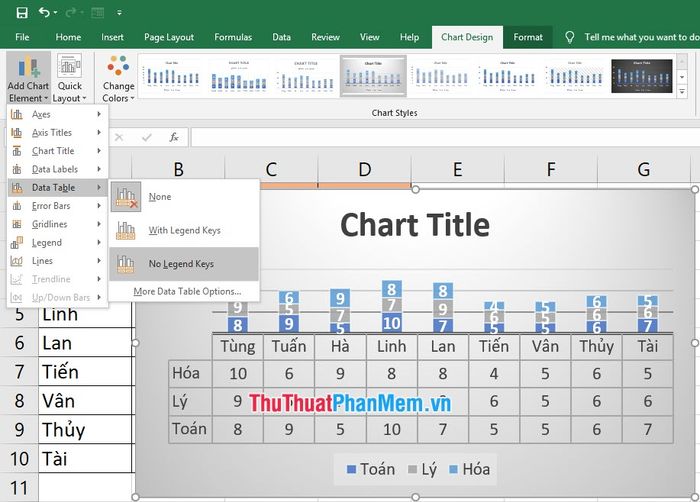700x502 pixels.
Task: Click the Insert Function fx icon
Action: pos(174,137)
